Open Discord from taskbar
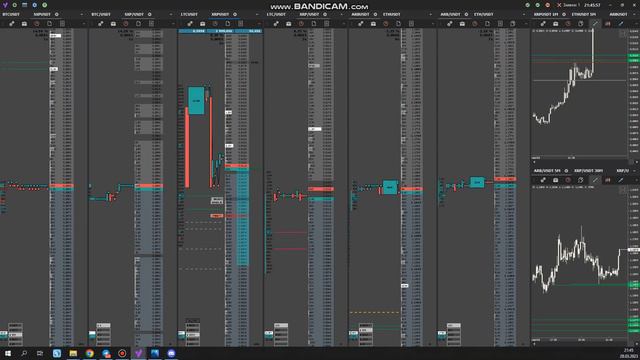Screen dimensions: 640x360 171,353
